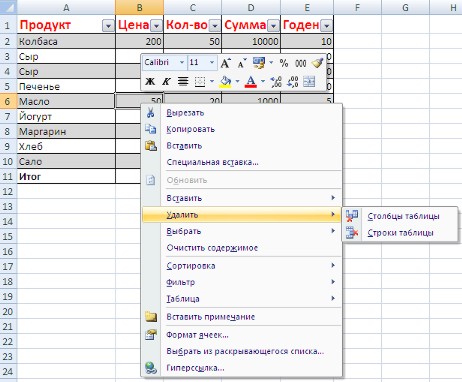Open the Годен column filter dropdown
462x382 pixels.
(x=327, y=26)
